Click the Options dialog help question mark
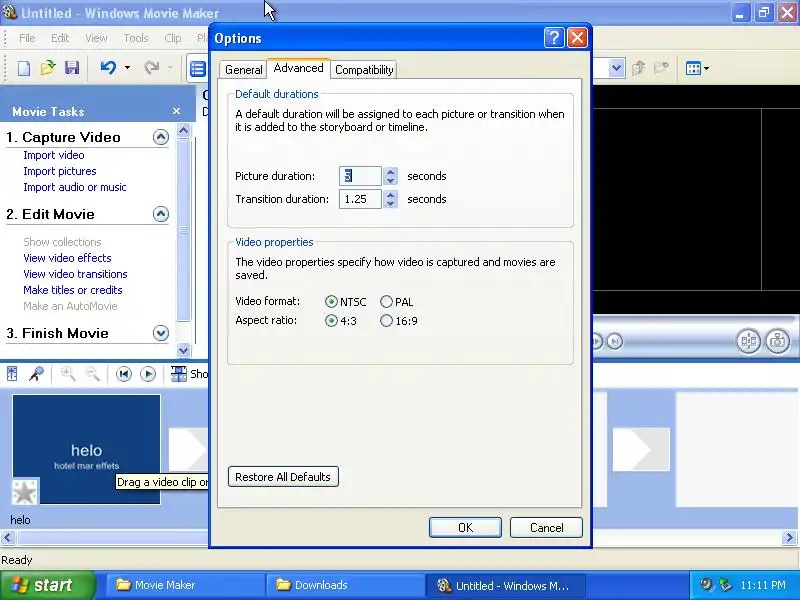800x600 pixels. pos(554,38)
